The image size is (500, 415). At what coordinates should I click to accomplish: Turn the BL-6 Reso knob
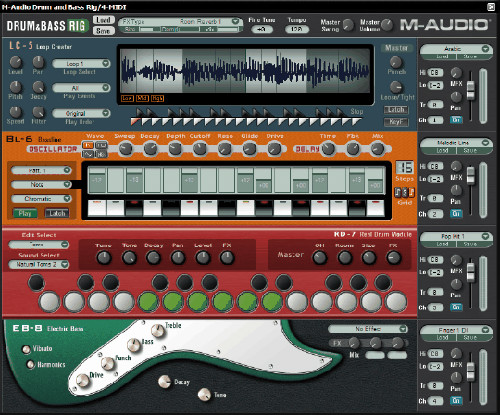225,149
